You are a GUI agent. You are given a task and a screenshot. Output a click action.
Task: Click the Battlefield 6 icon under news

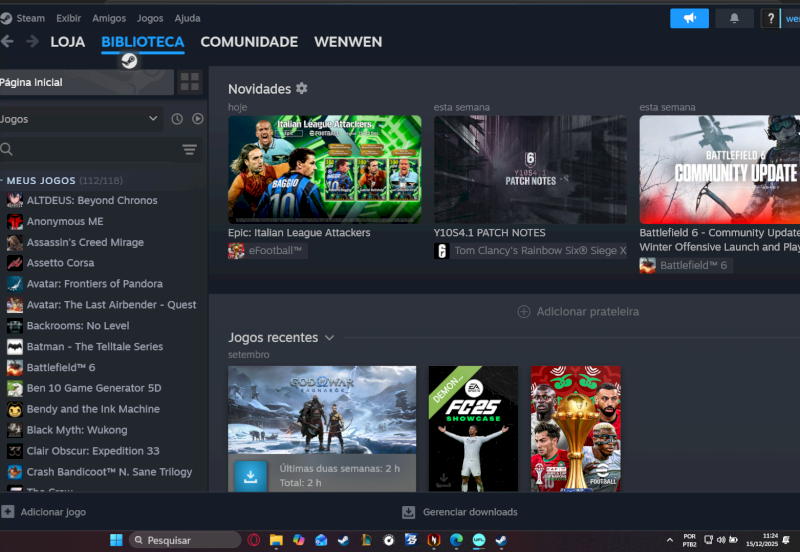647,265
